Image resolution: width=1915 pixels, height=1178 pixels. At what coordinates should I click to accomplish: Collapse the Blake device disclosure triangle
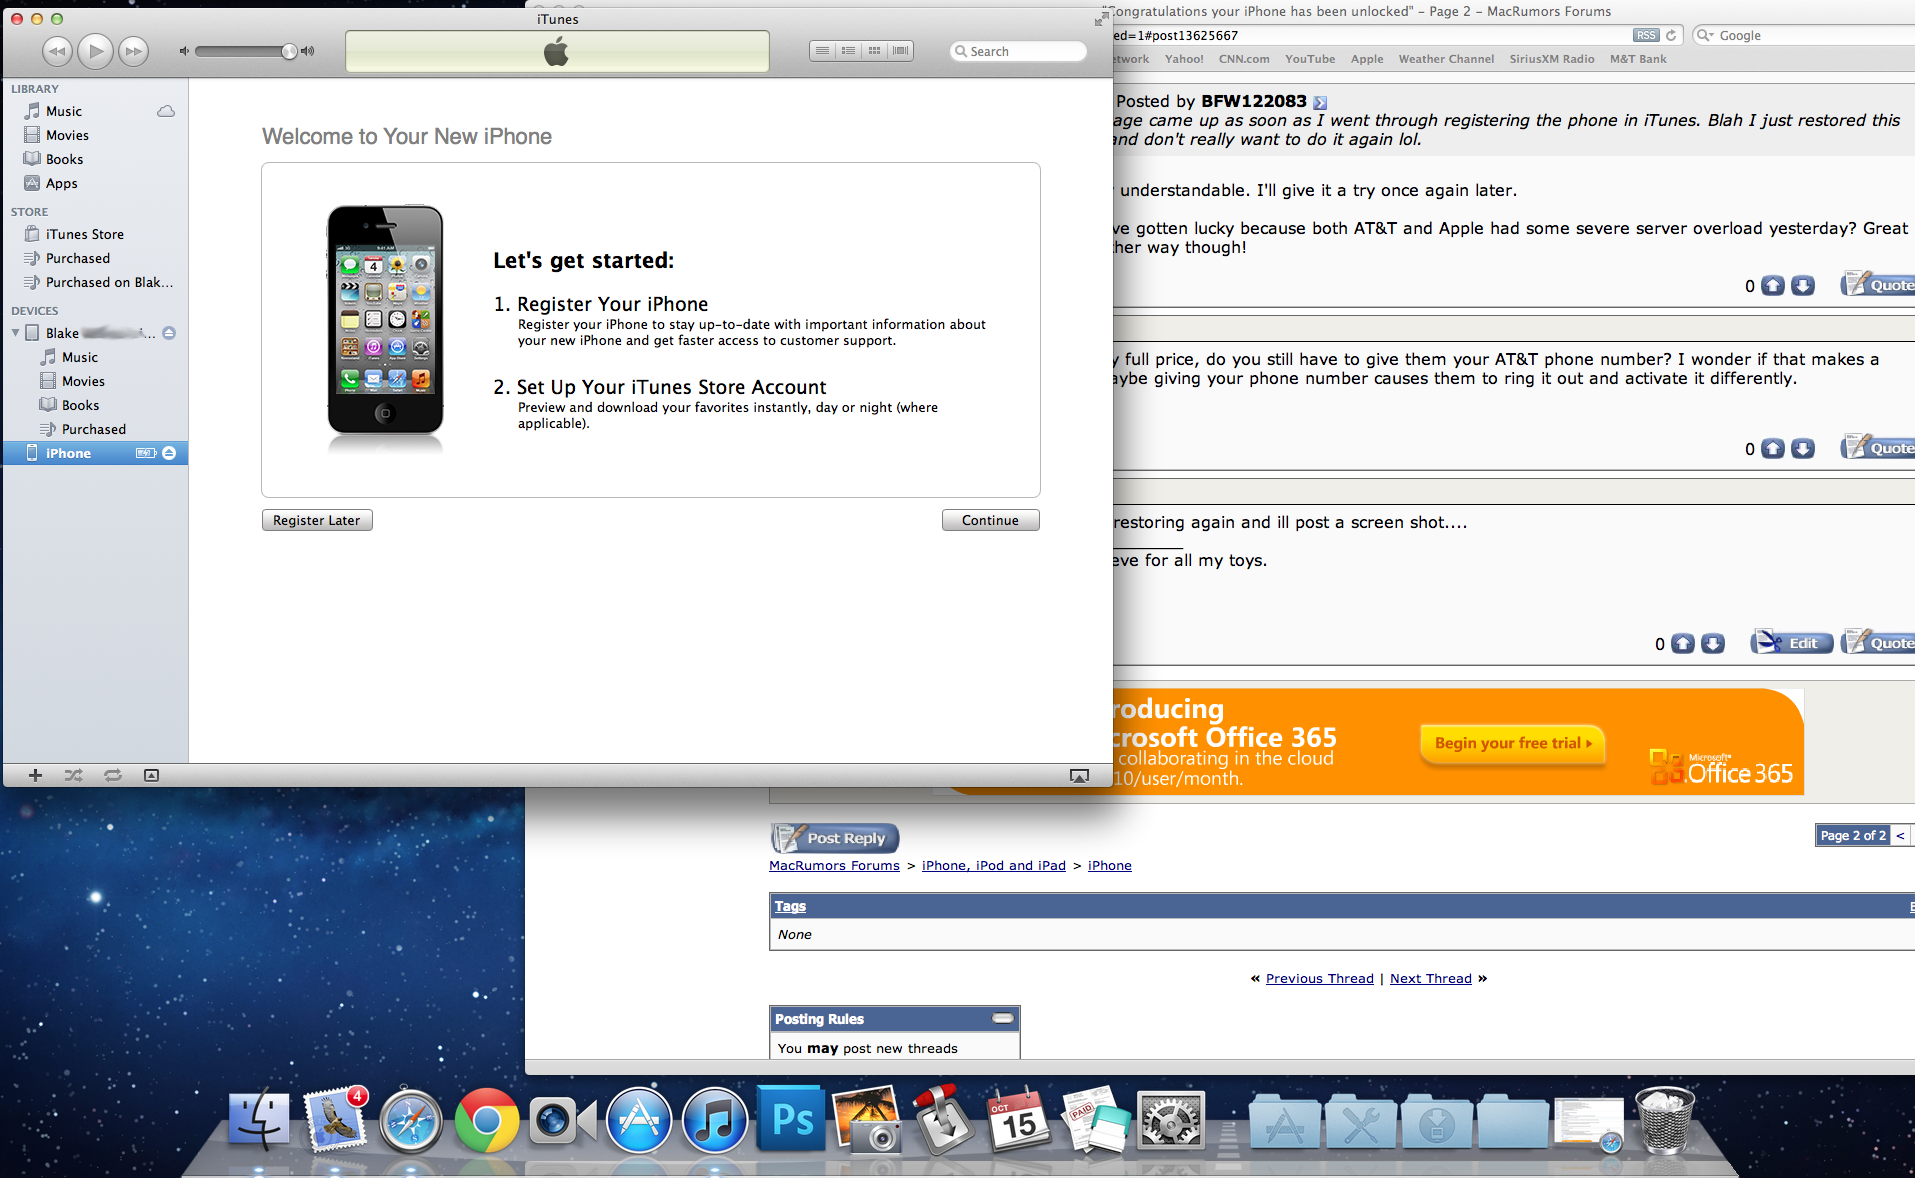click(x=15, y=333)
